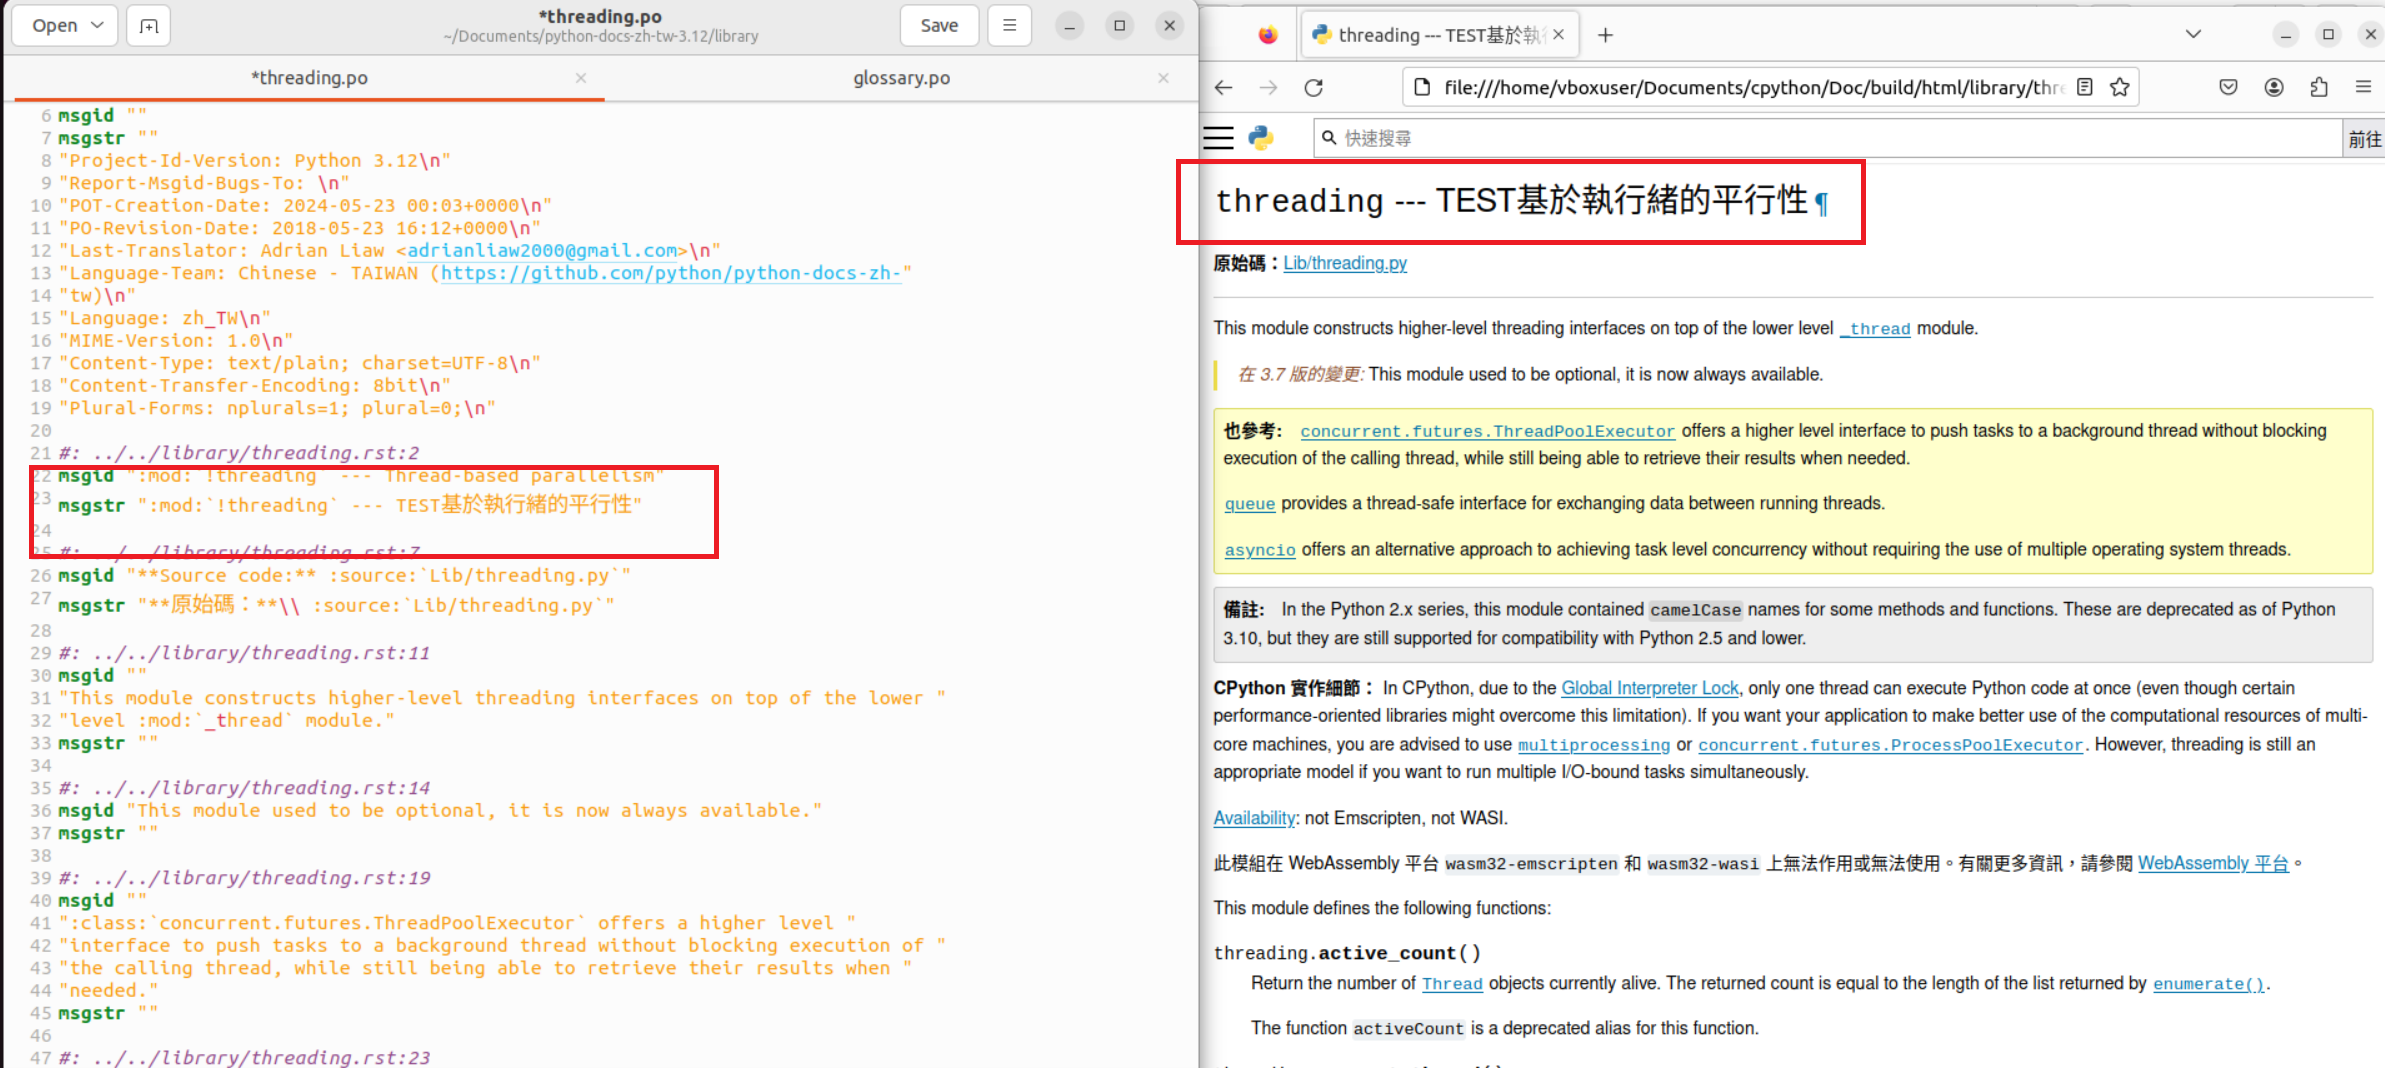This screenshot has width=2385, height=1068.
Task: Open a new Firefox tab with plus button
Action: pos(1605,35)
